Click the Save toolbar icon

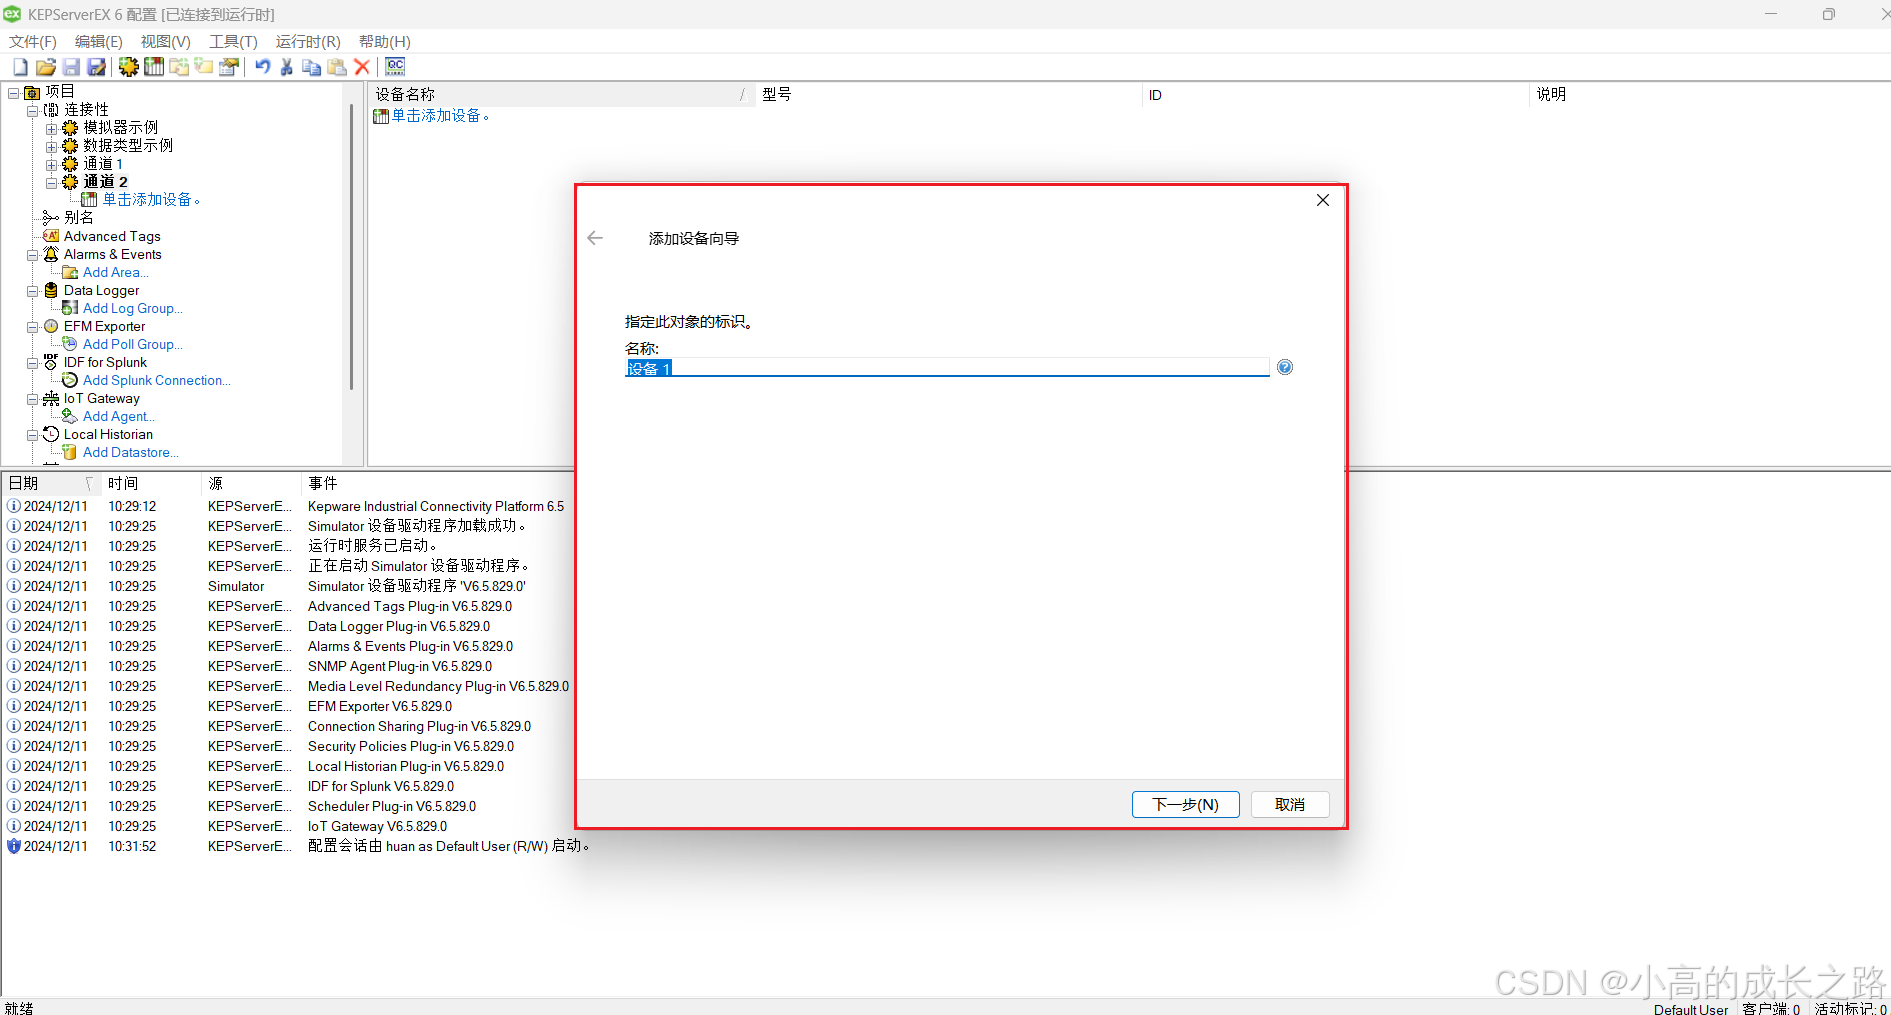[x=71, y=67]
